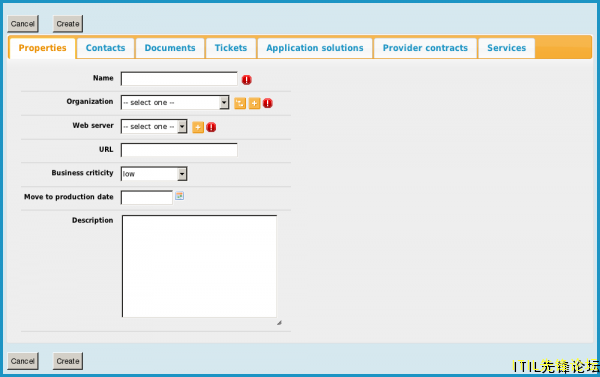The height and width of the screenshot is (377, 600).
Task: Open the Business criticity dropdown
Action: point(154,174)
